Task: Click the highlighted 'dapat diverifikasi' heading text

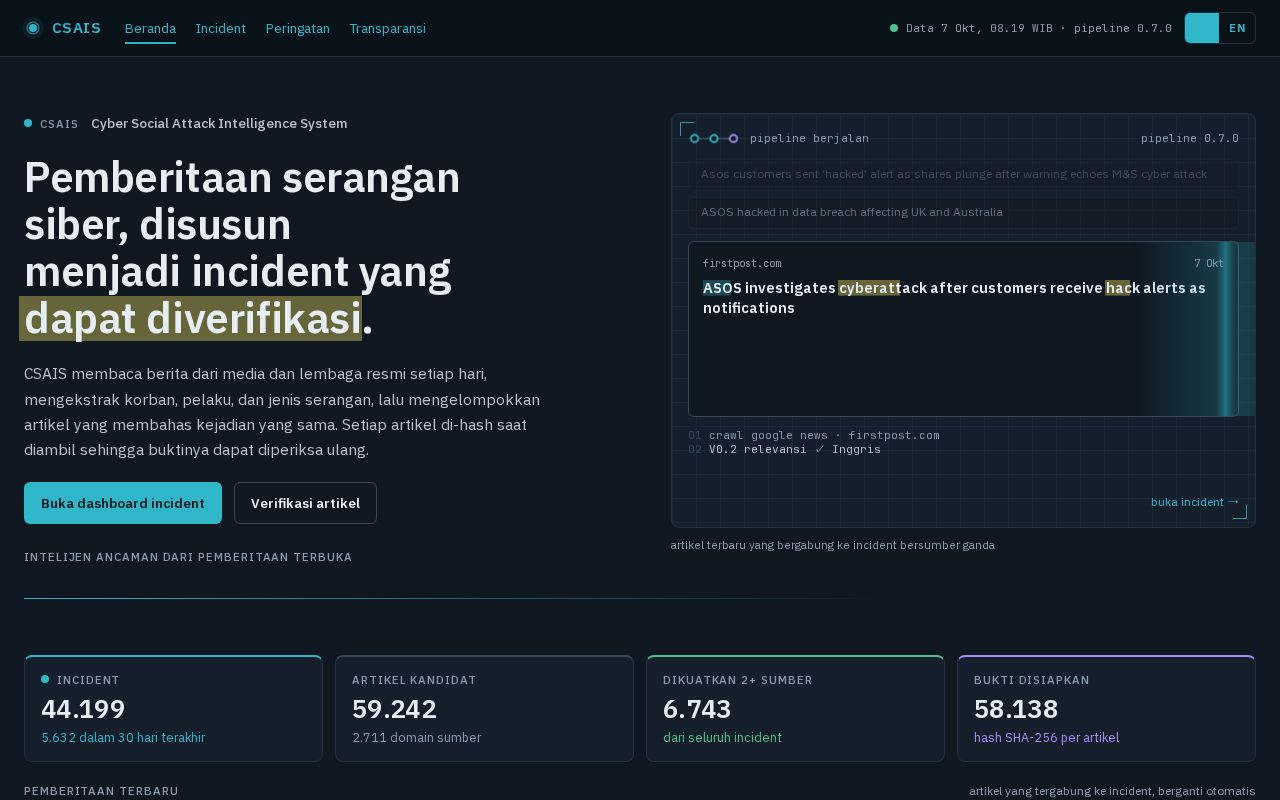Action: tap(192, 319)
